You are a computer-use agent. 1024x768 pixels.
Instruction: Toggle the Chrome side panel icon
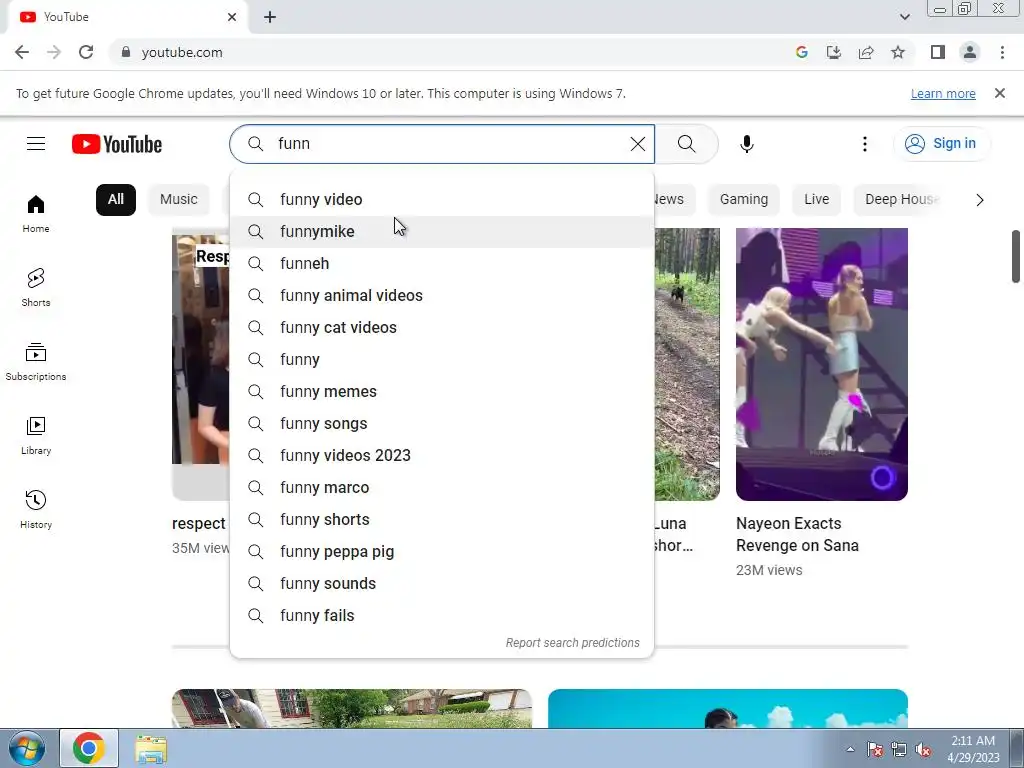[x=938, y=52]
